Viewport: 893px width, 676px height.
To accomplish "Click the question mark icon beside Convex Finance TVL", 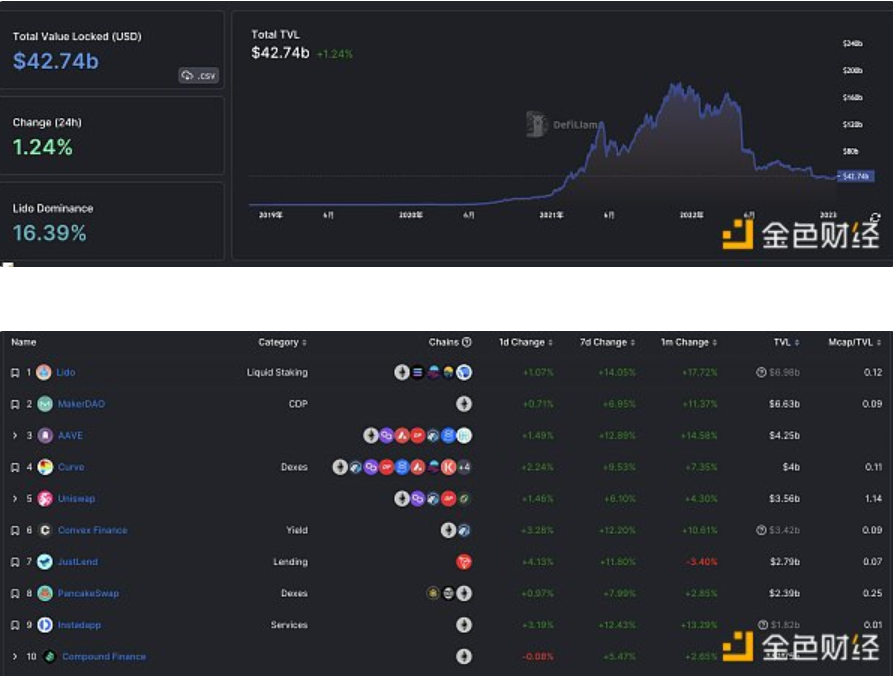I will [761, 530].
